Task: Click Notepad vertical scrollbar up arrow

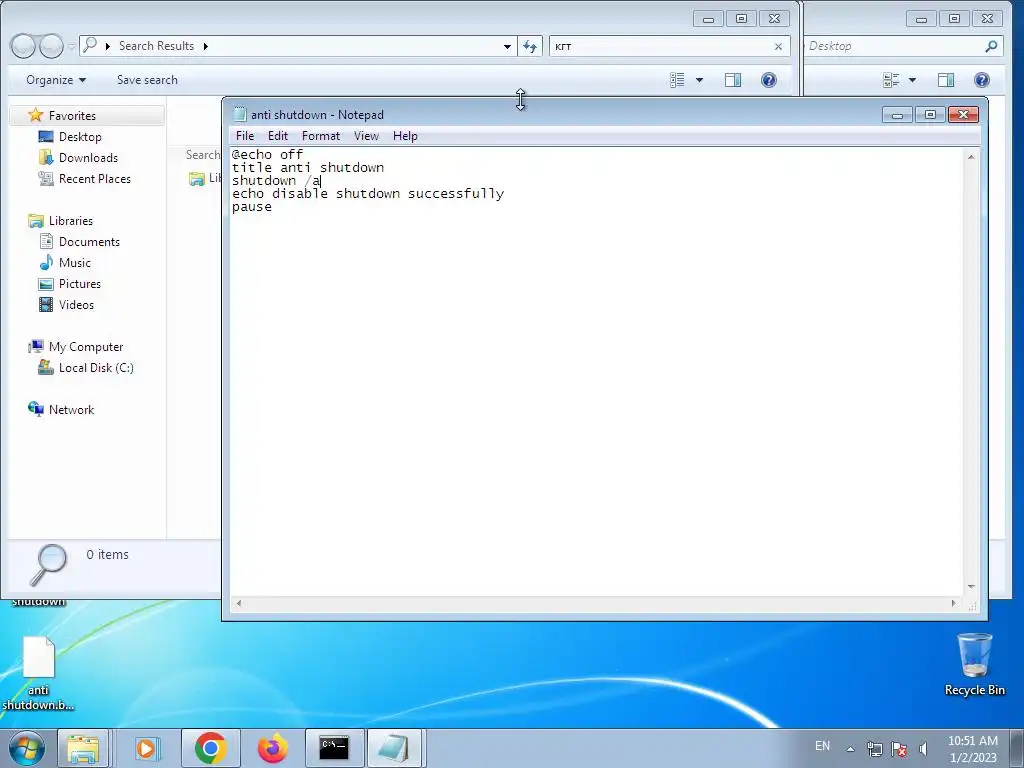Action: tap(971, 157)
